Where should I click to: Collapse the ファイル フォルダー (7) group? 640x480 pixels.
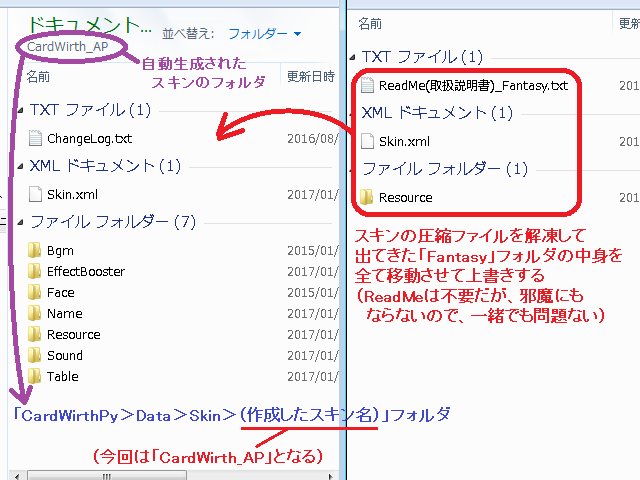point(20,223)
